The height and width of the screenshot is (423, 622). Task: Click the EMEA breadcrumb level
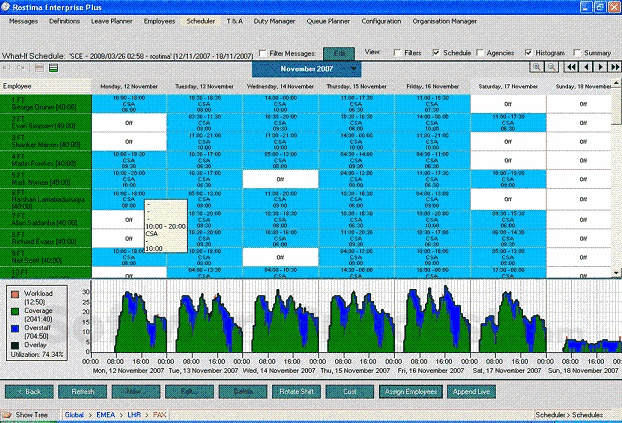click(107, 413)
